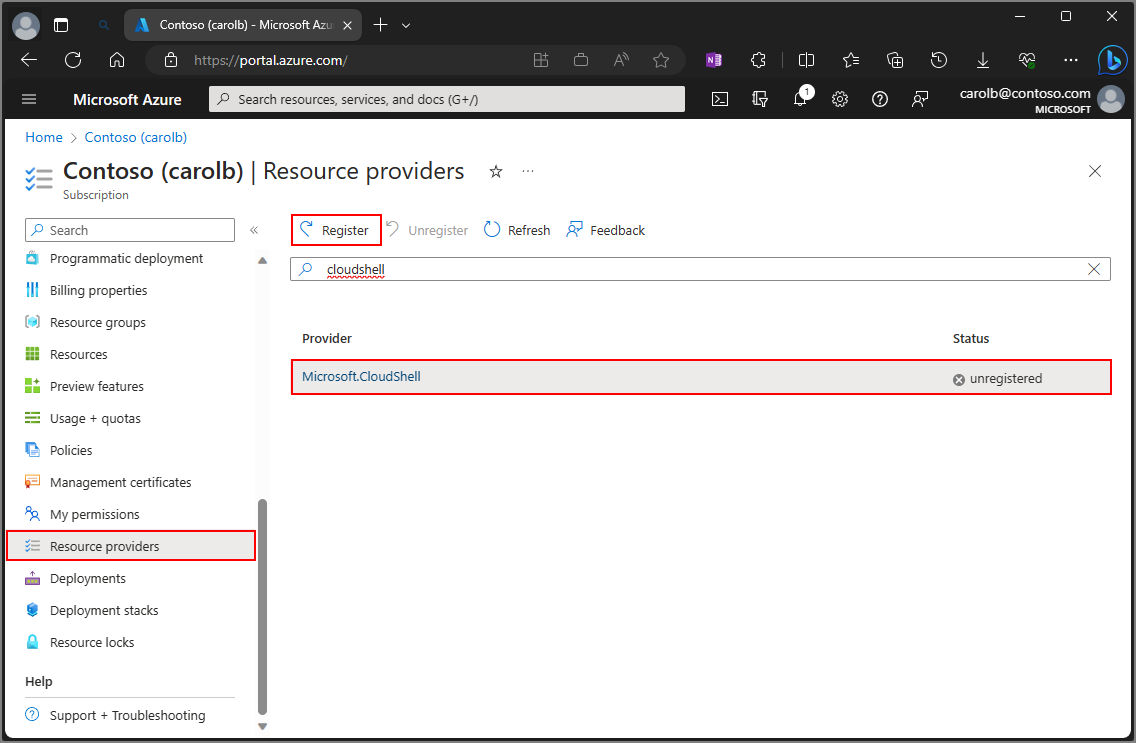Screen dimensions: 1136x743
Task: Collapse the left navigation menu
Action: 254,230
